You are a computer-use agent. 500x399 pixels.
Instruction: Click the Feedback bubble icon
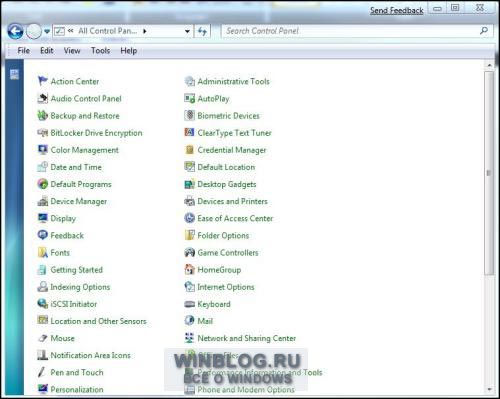tap(43, 235)
